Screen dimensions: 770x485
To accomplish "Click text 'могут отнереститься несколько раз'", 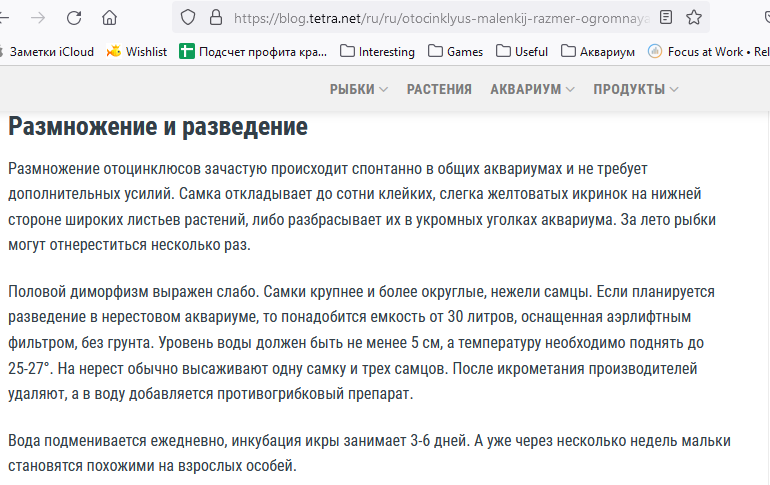I will (129, 244).
